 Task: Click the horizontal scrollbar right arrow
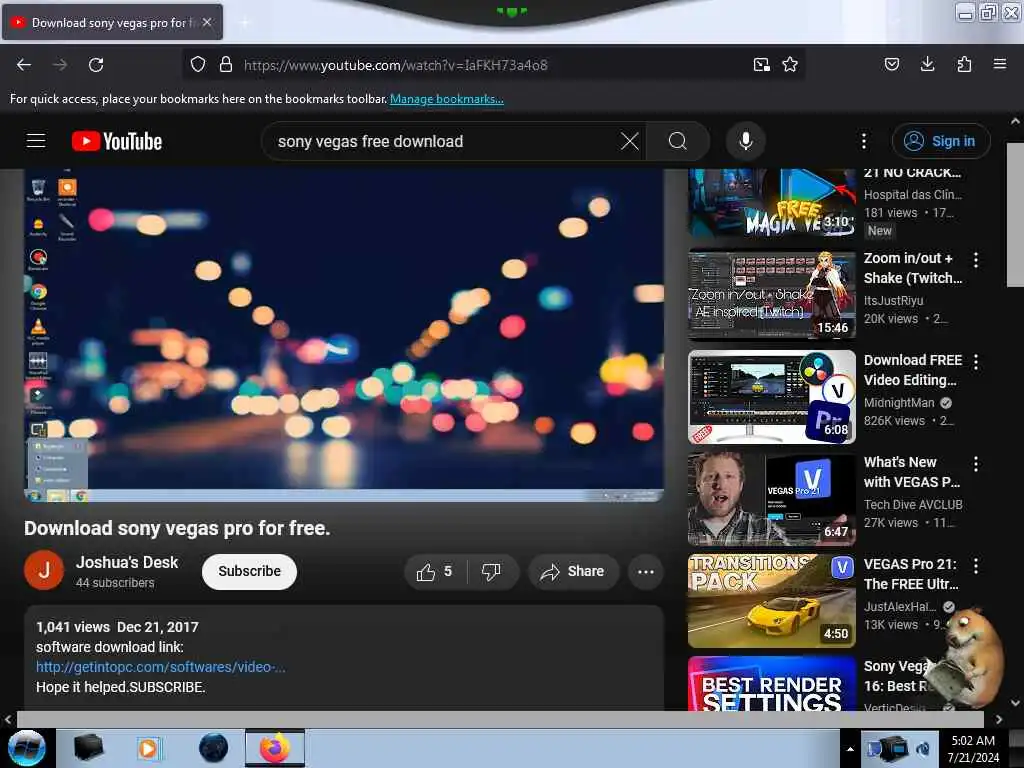click(999, 720)
